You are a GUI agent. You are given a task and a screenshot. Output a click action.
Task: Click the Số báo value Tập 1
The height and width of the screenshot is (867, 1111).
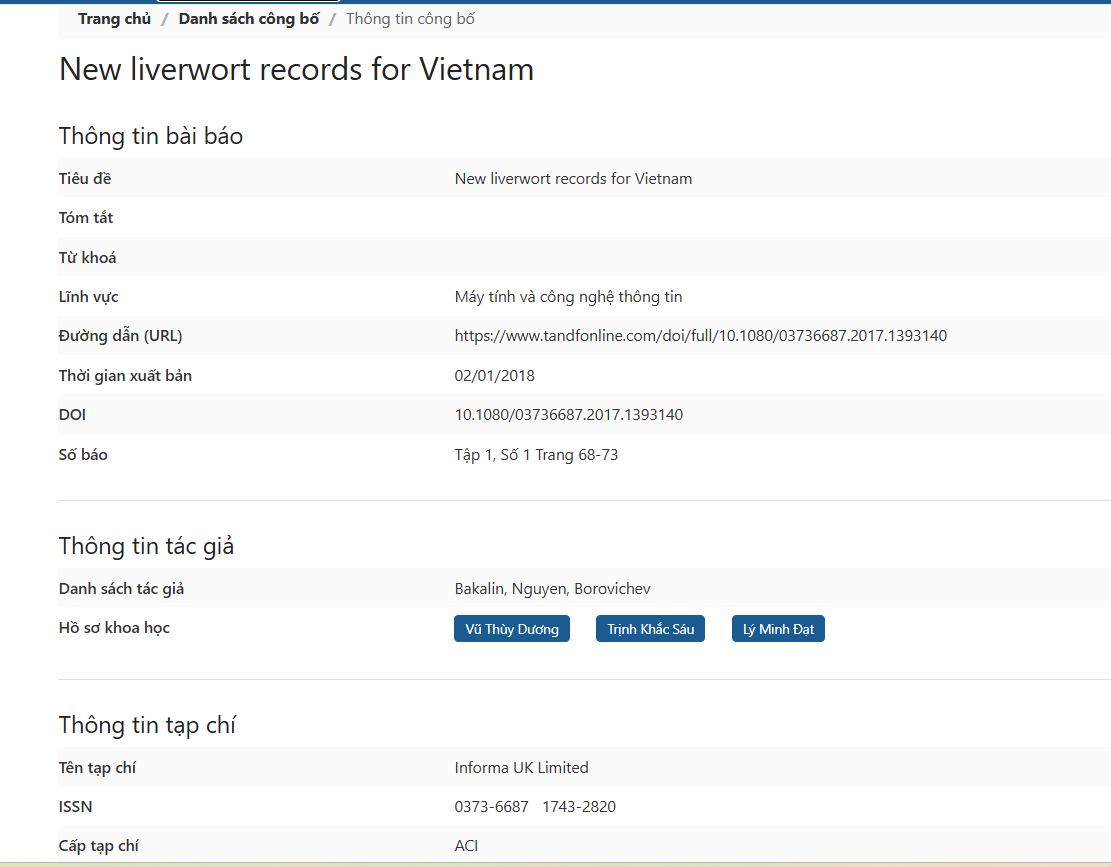[x=536, y=455]
